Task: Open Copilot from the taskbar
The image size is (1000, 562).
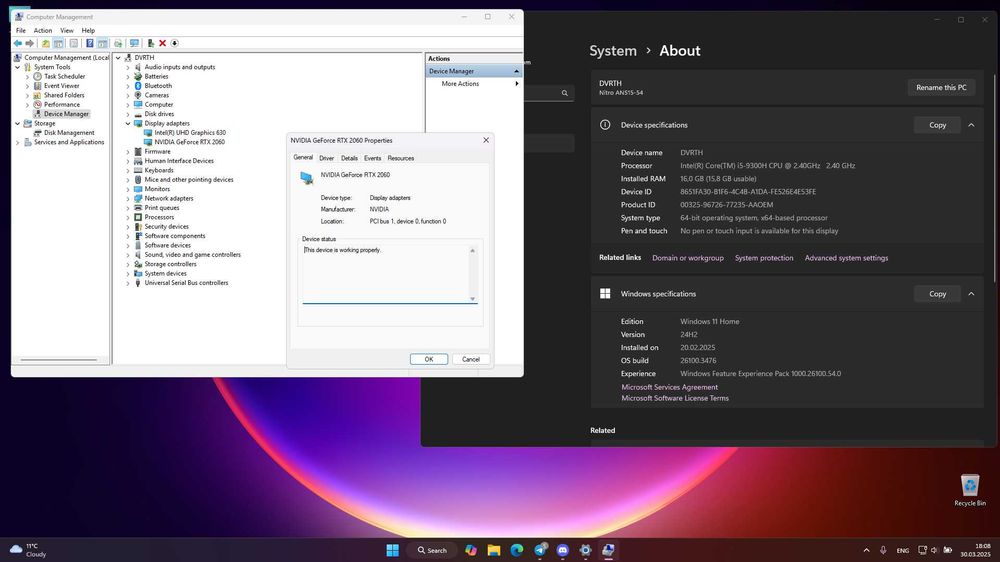Action: [471, 550]
